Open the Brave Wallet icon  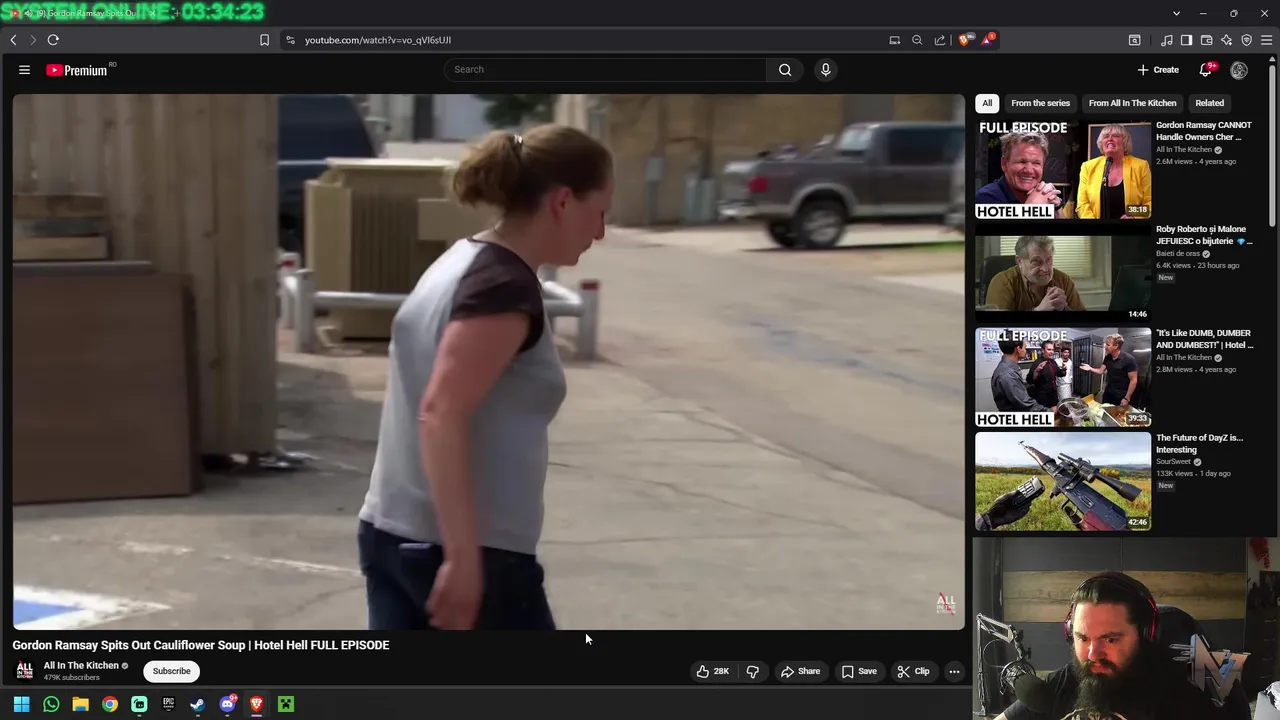point(1206,40)
